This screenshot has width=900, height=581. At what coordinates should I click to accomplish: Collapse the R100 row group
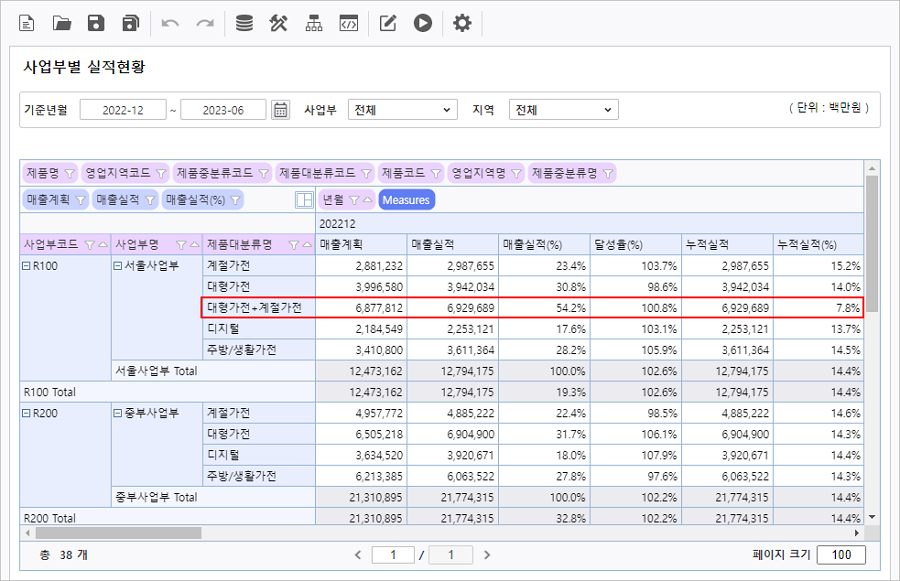26,266
